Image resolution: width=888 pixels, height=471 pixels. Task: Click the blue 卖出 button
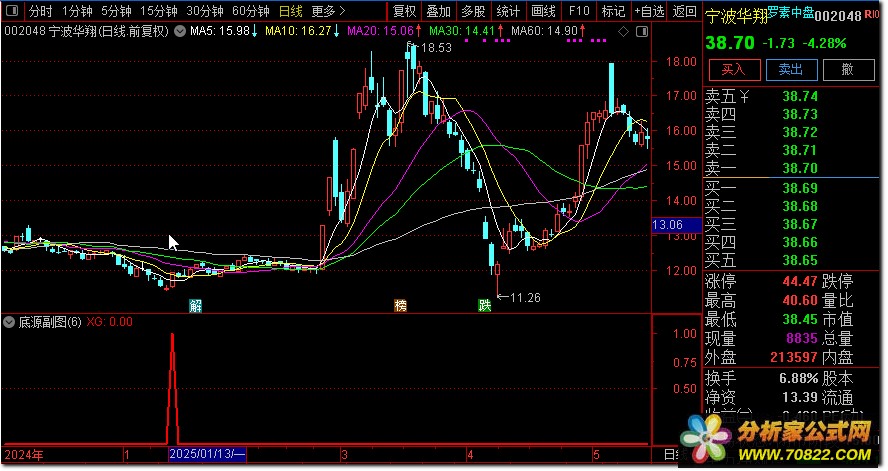(791, 70)
